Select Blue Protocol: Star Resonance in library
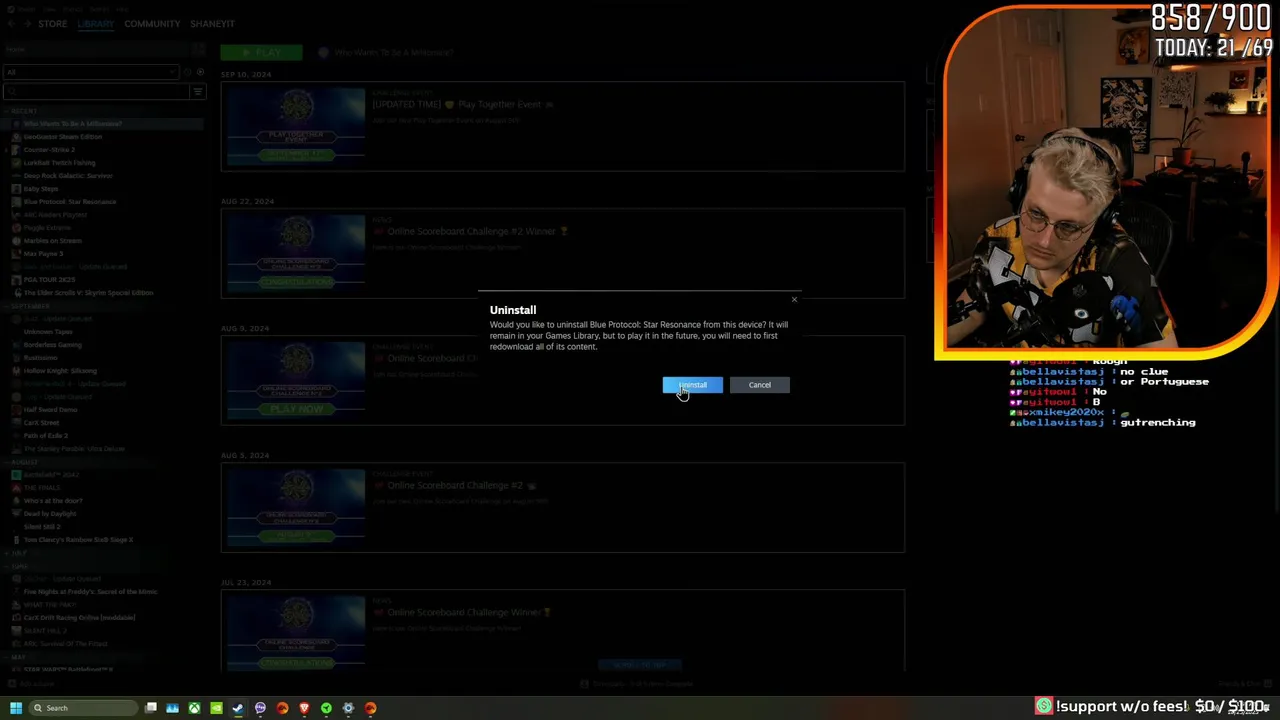Screen dimensions: 1280x720 pos(70,202)
